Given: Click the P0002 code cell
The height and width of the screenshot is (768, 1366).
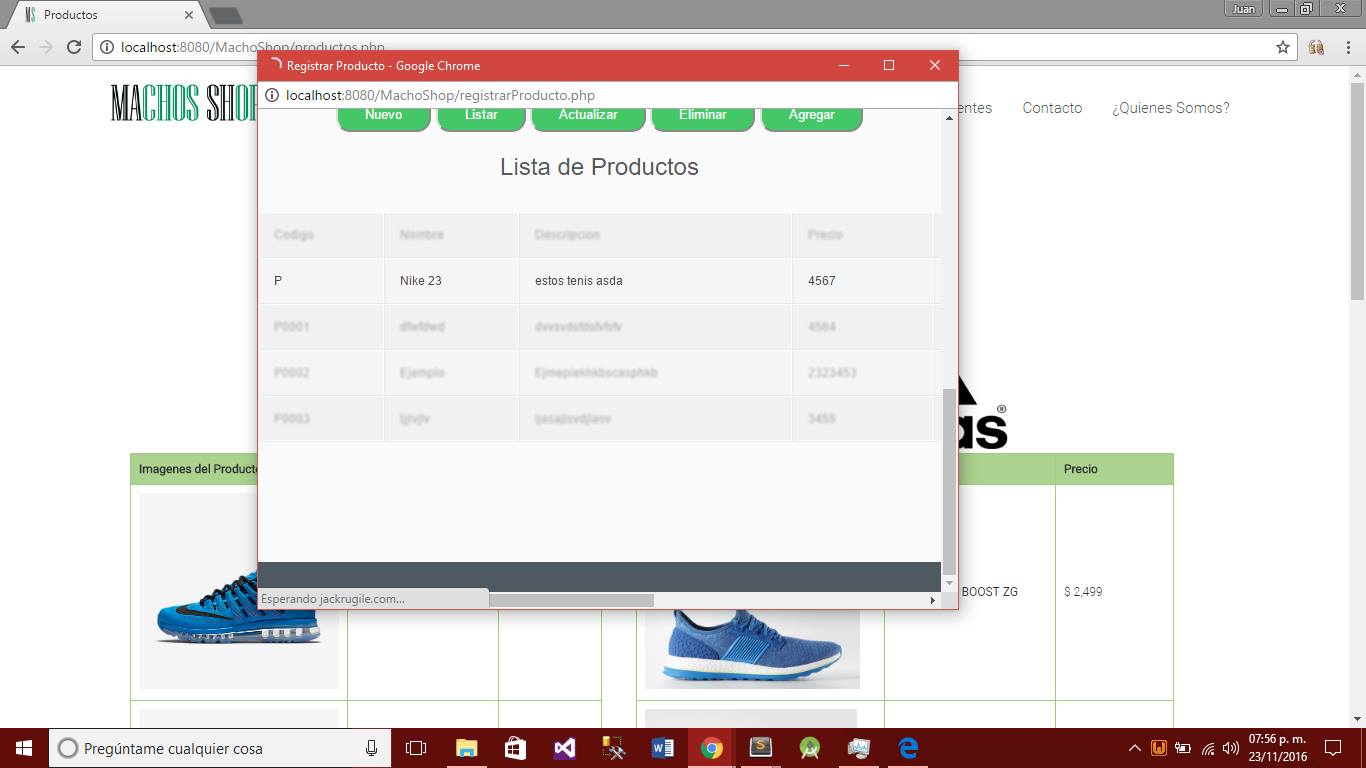Looking at the screenshot, I should (x=321, y=373).
